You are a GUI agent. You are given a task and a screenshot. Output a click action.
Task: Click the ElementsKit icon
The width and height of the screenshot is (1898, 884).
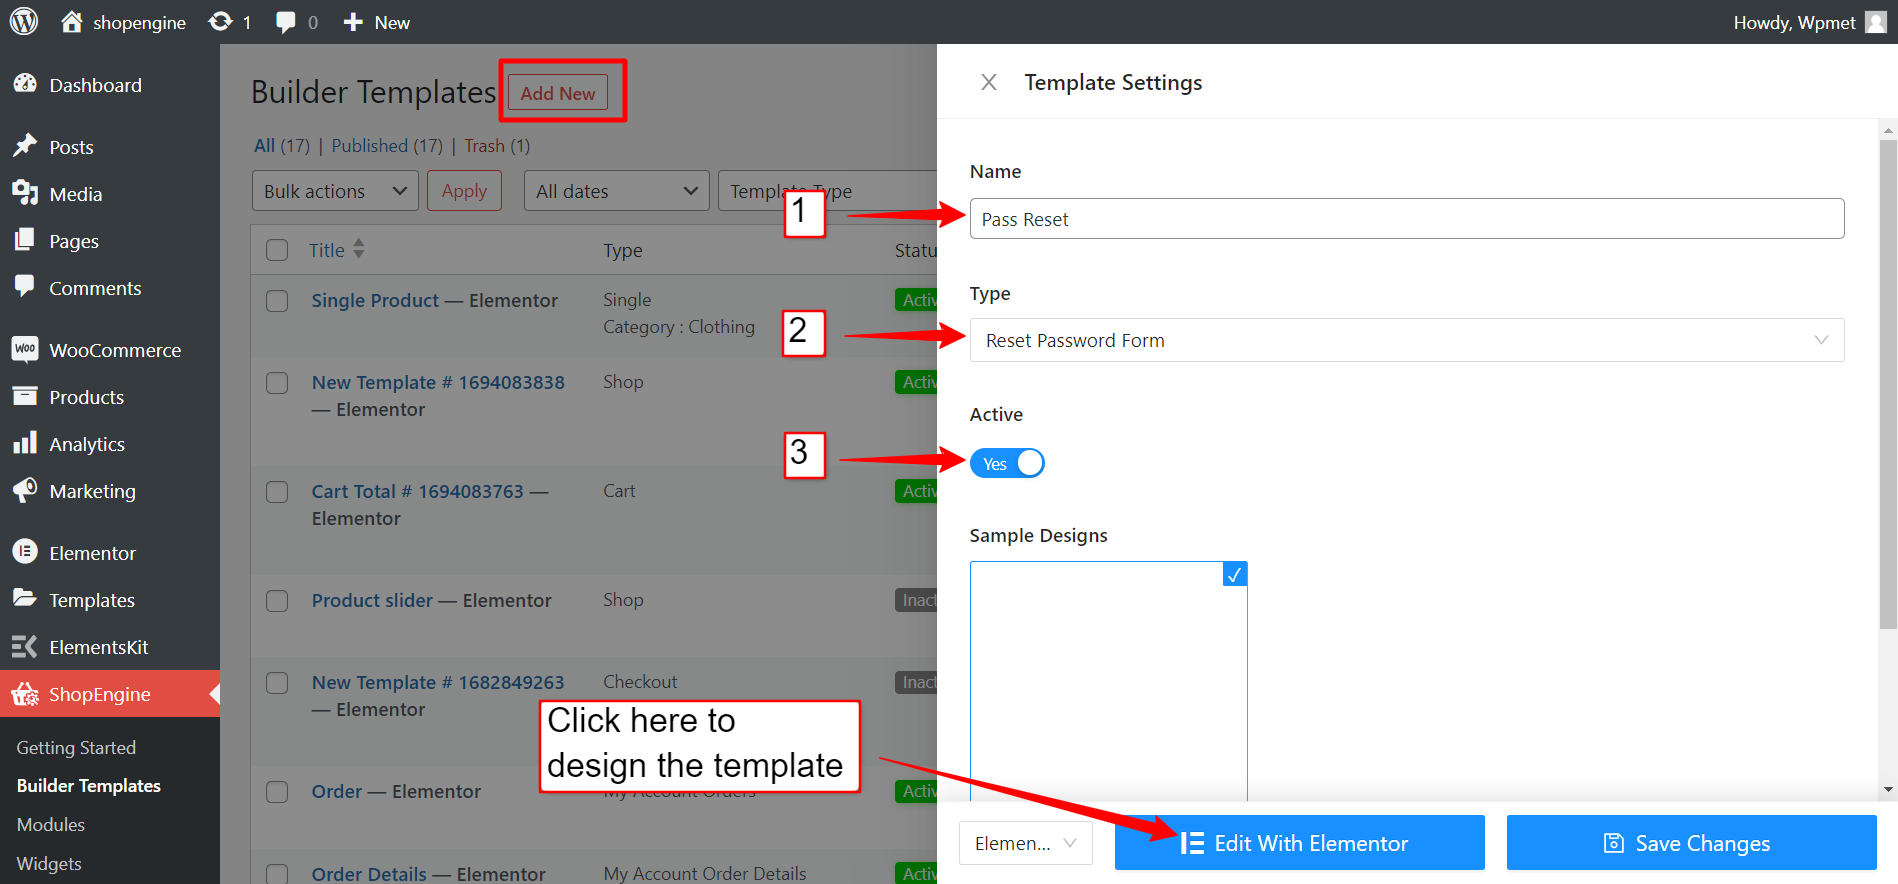tap(25, 646)
